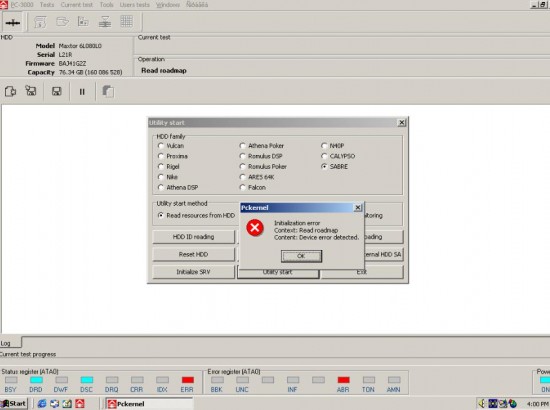Viewport: 550px width, 410px height.
Task: Click the red ABR error register indicator
Action: pos(343,380)
